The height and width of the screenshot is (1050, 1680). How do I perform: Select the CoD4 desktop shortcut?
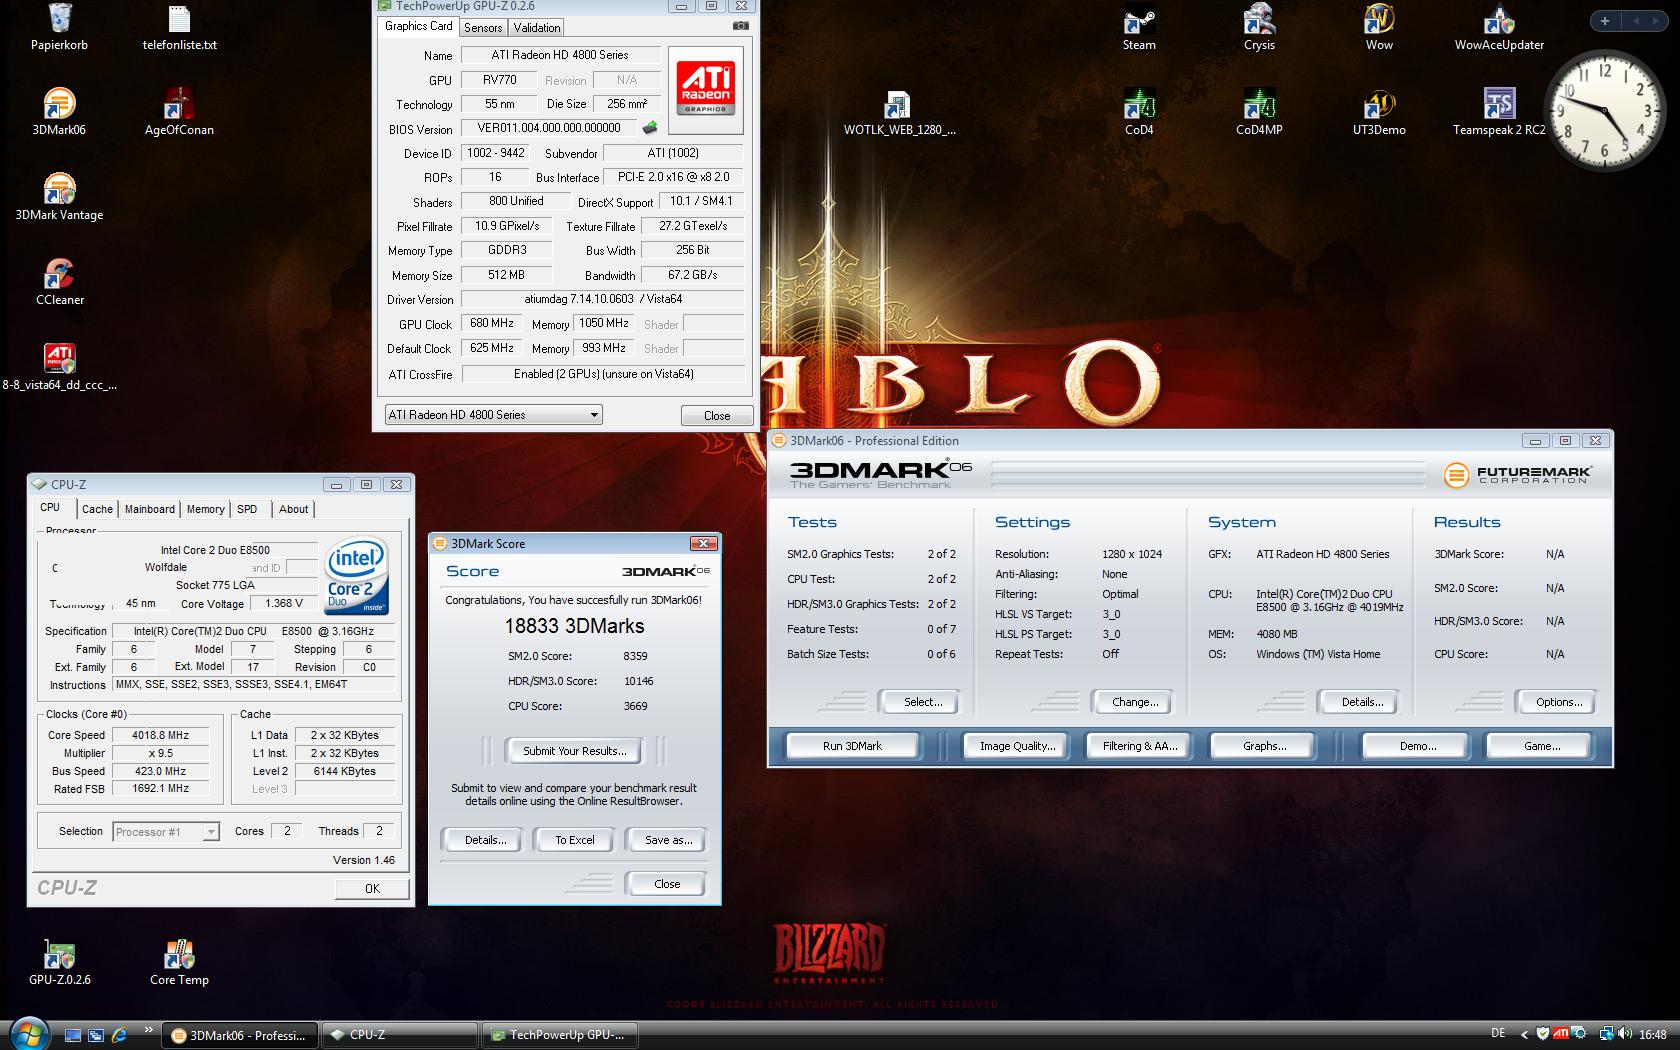[1139, 111]
